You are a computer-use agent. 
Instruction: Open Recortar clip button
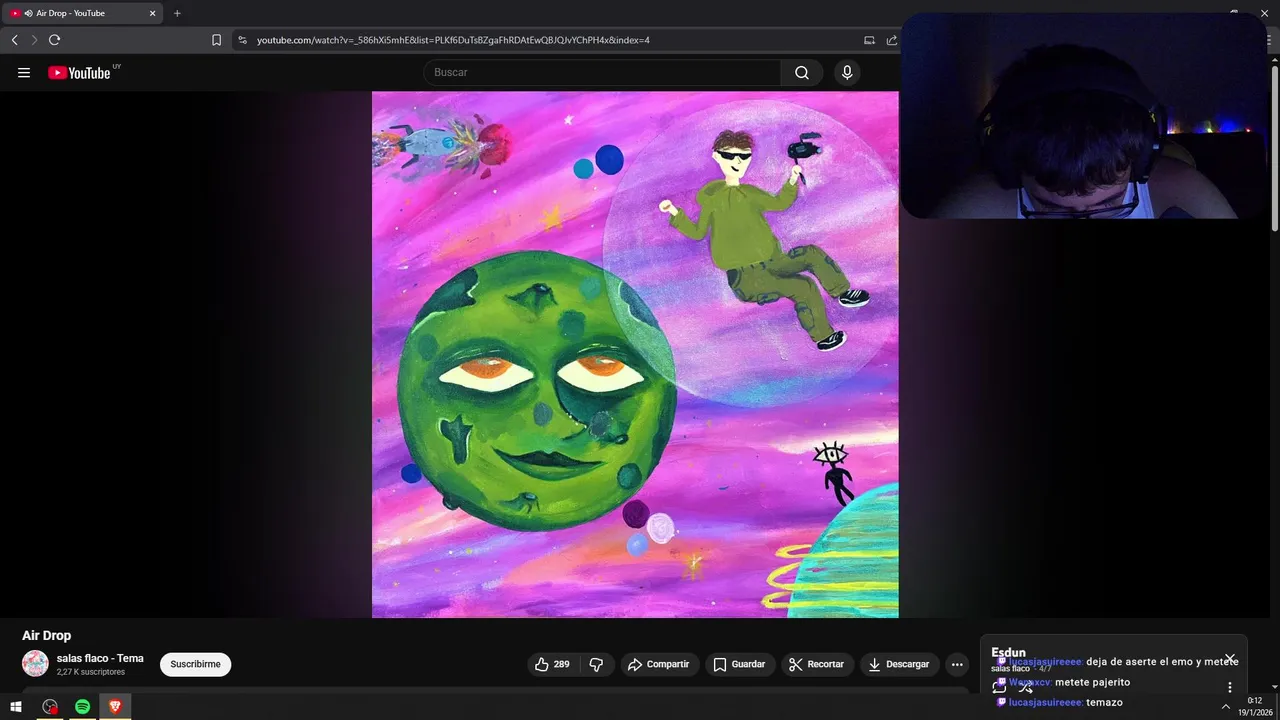pyautogui.click(x=816, y=664)
